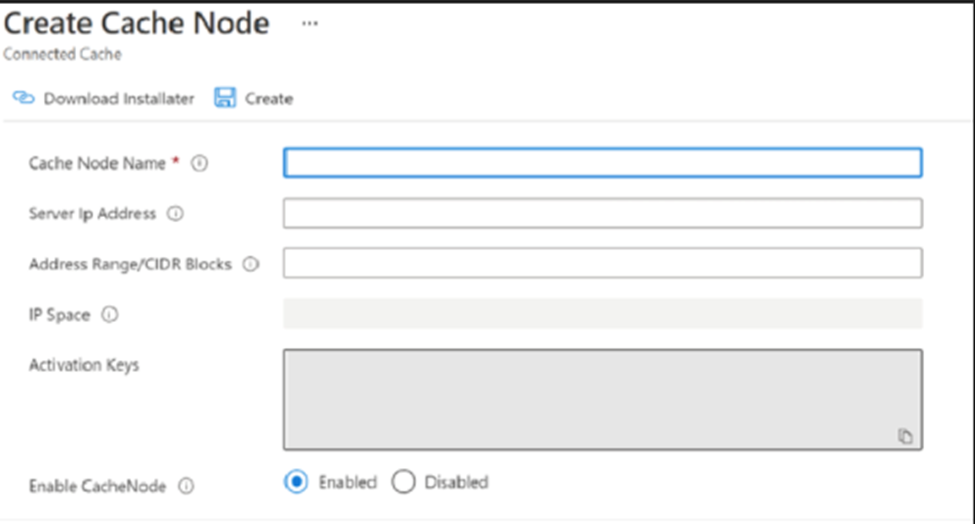Show info for Address Range/CIDR Blocks
Image resolution: width=975 pixels, height=524 pixels.
click(x=251, y=264)
